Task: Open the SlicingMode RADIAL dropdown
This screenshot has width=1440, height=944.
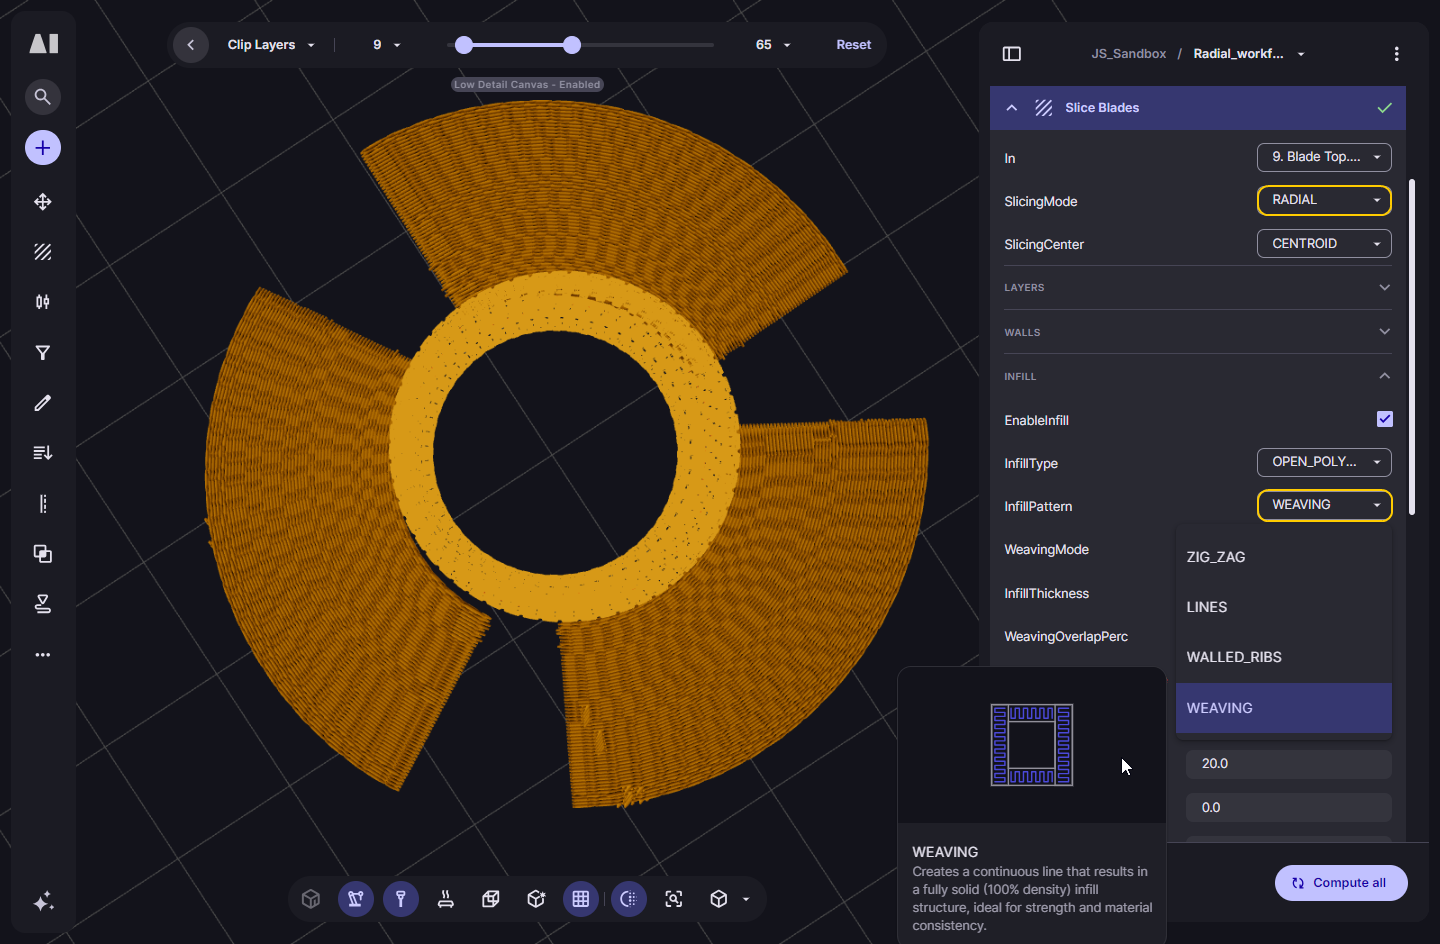Action: (1324, 201)
